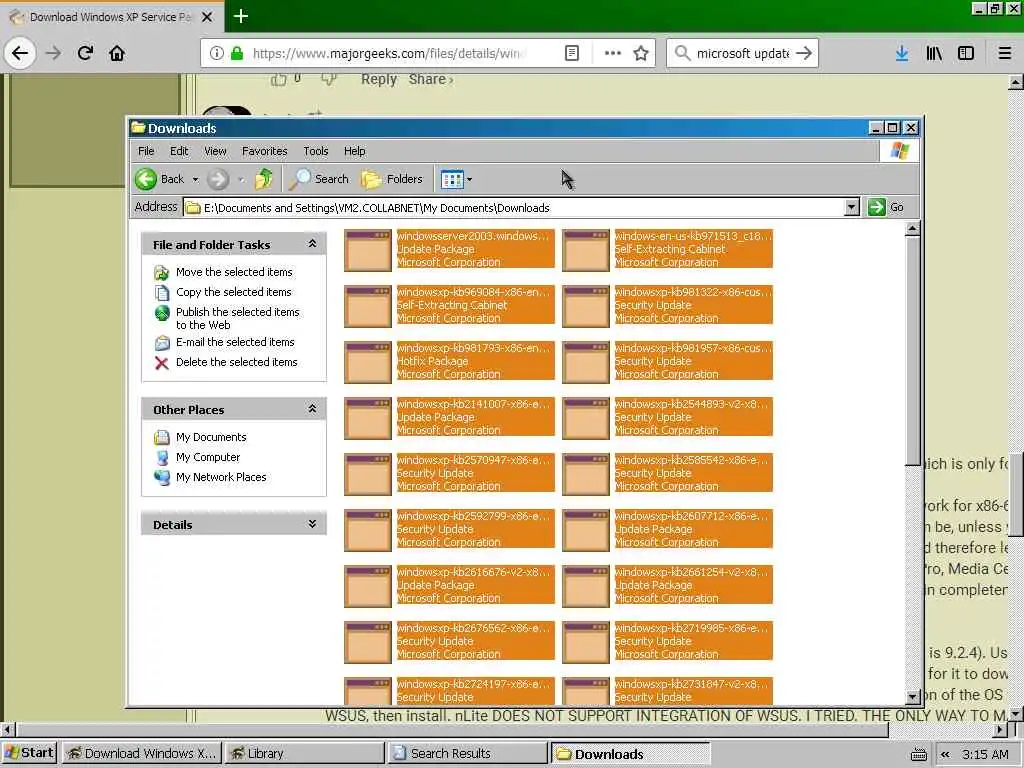Go to My Network Places
The height and width of the screenshot is (768, 1024).
pos(221,477)
